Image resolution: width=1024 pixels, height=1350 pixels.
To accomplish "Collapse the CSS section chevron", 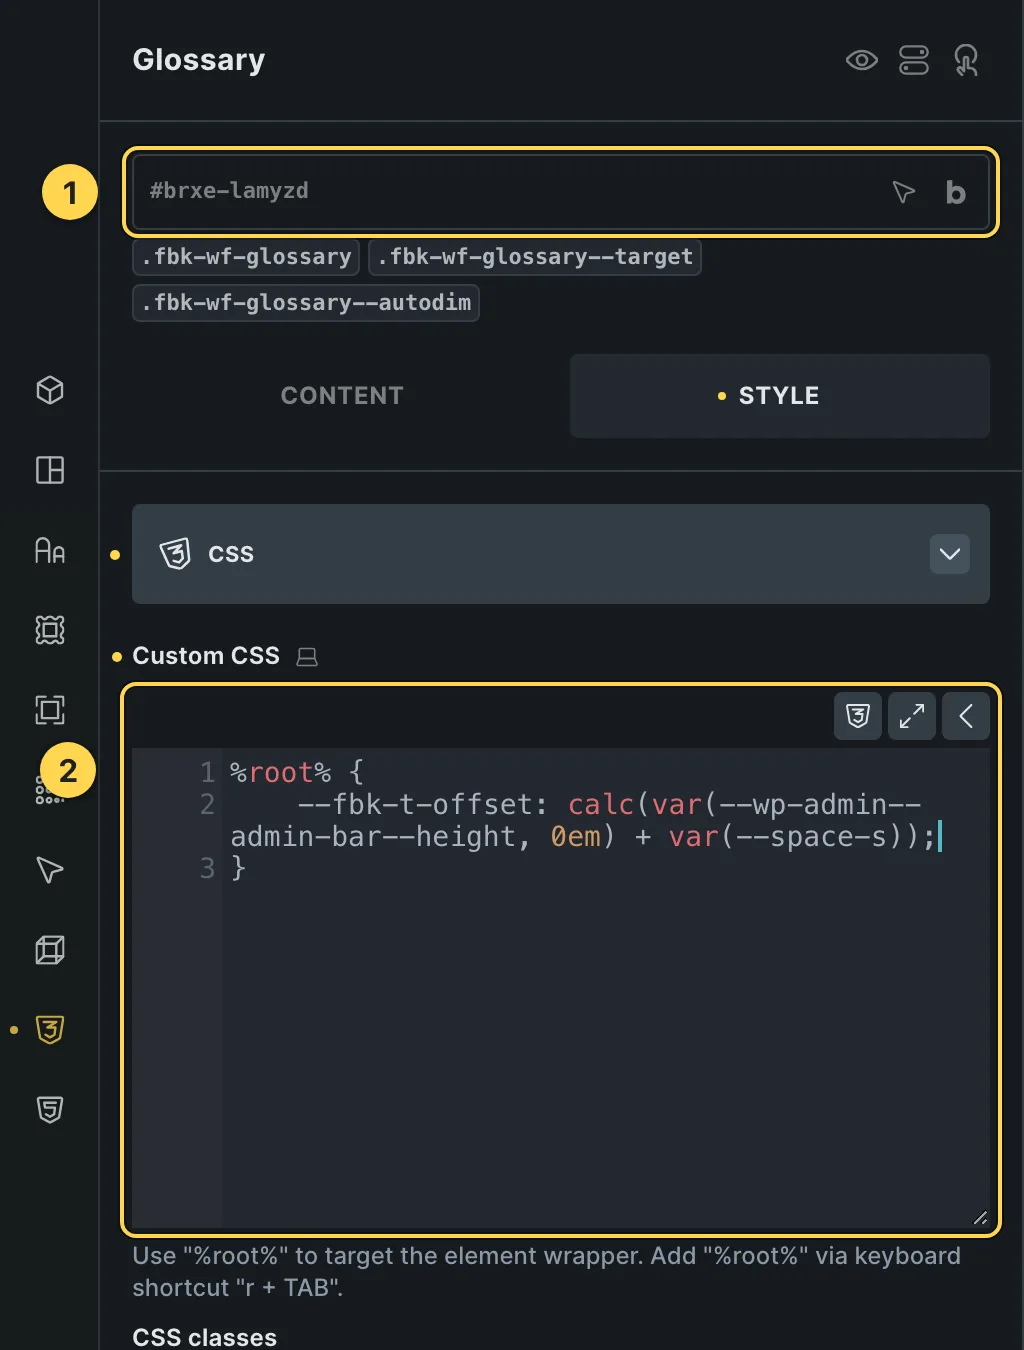I will pos(950,554).
